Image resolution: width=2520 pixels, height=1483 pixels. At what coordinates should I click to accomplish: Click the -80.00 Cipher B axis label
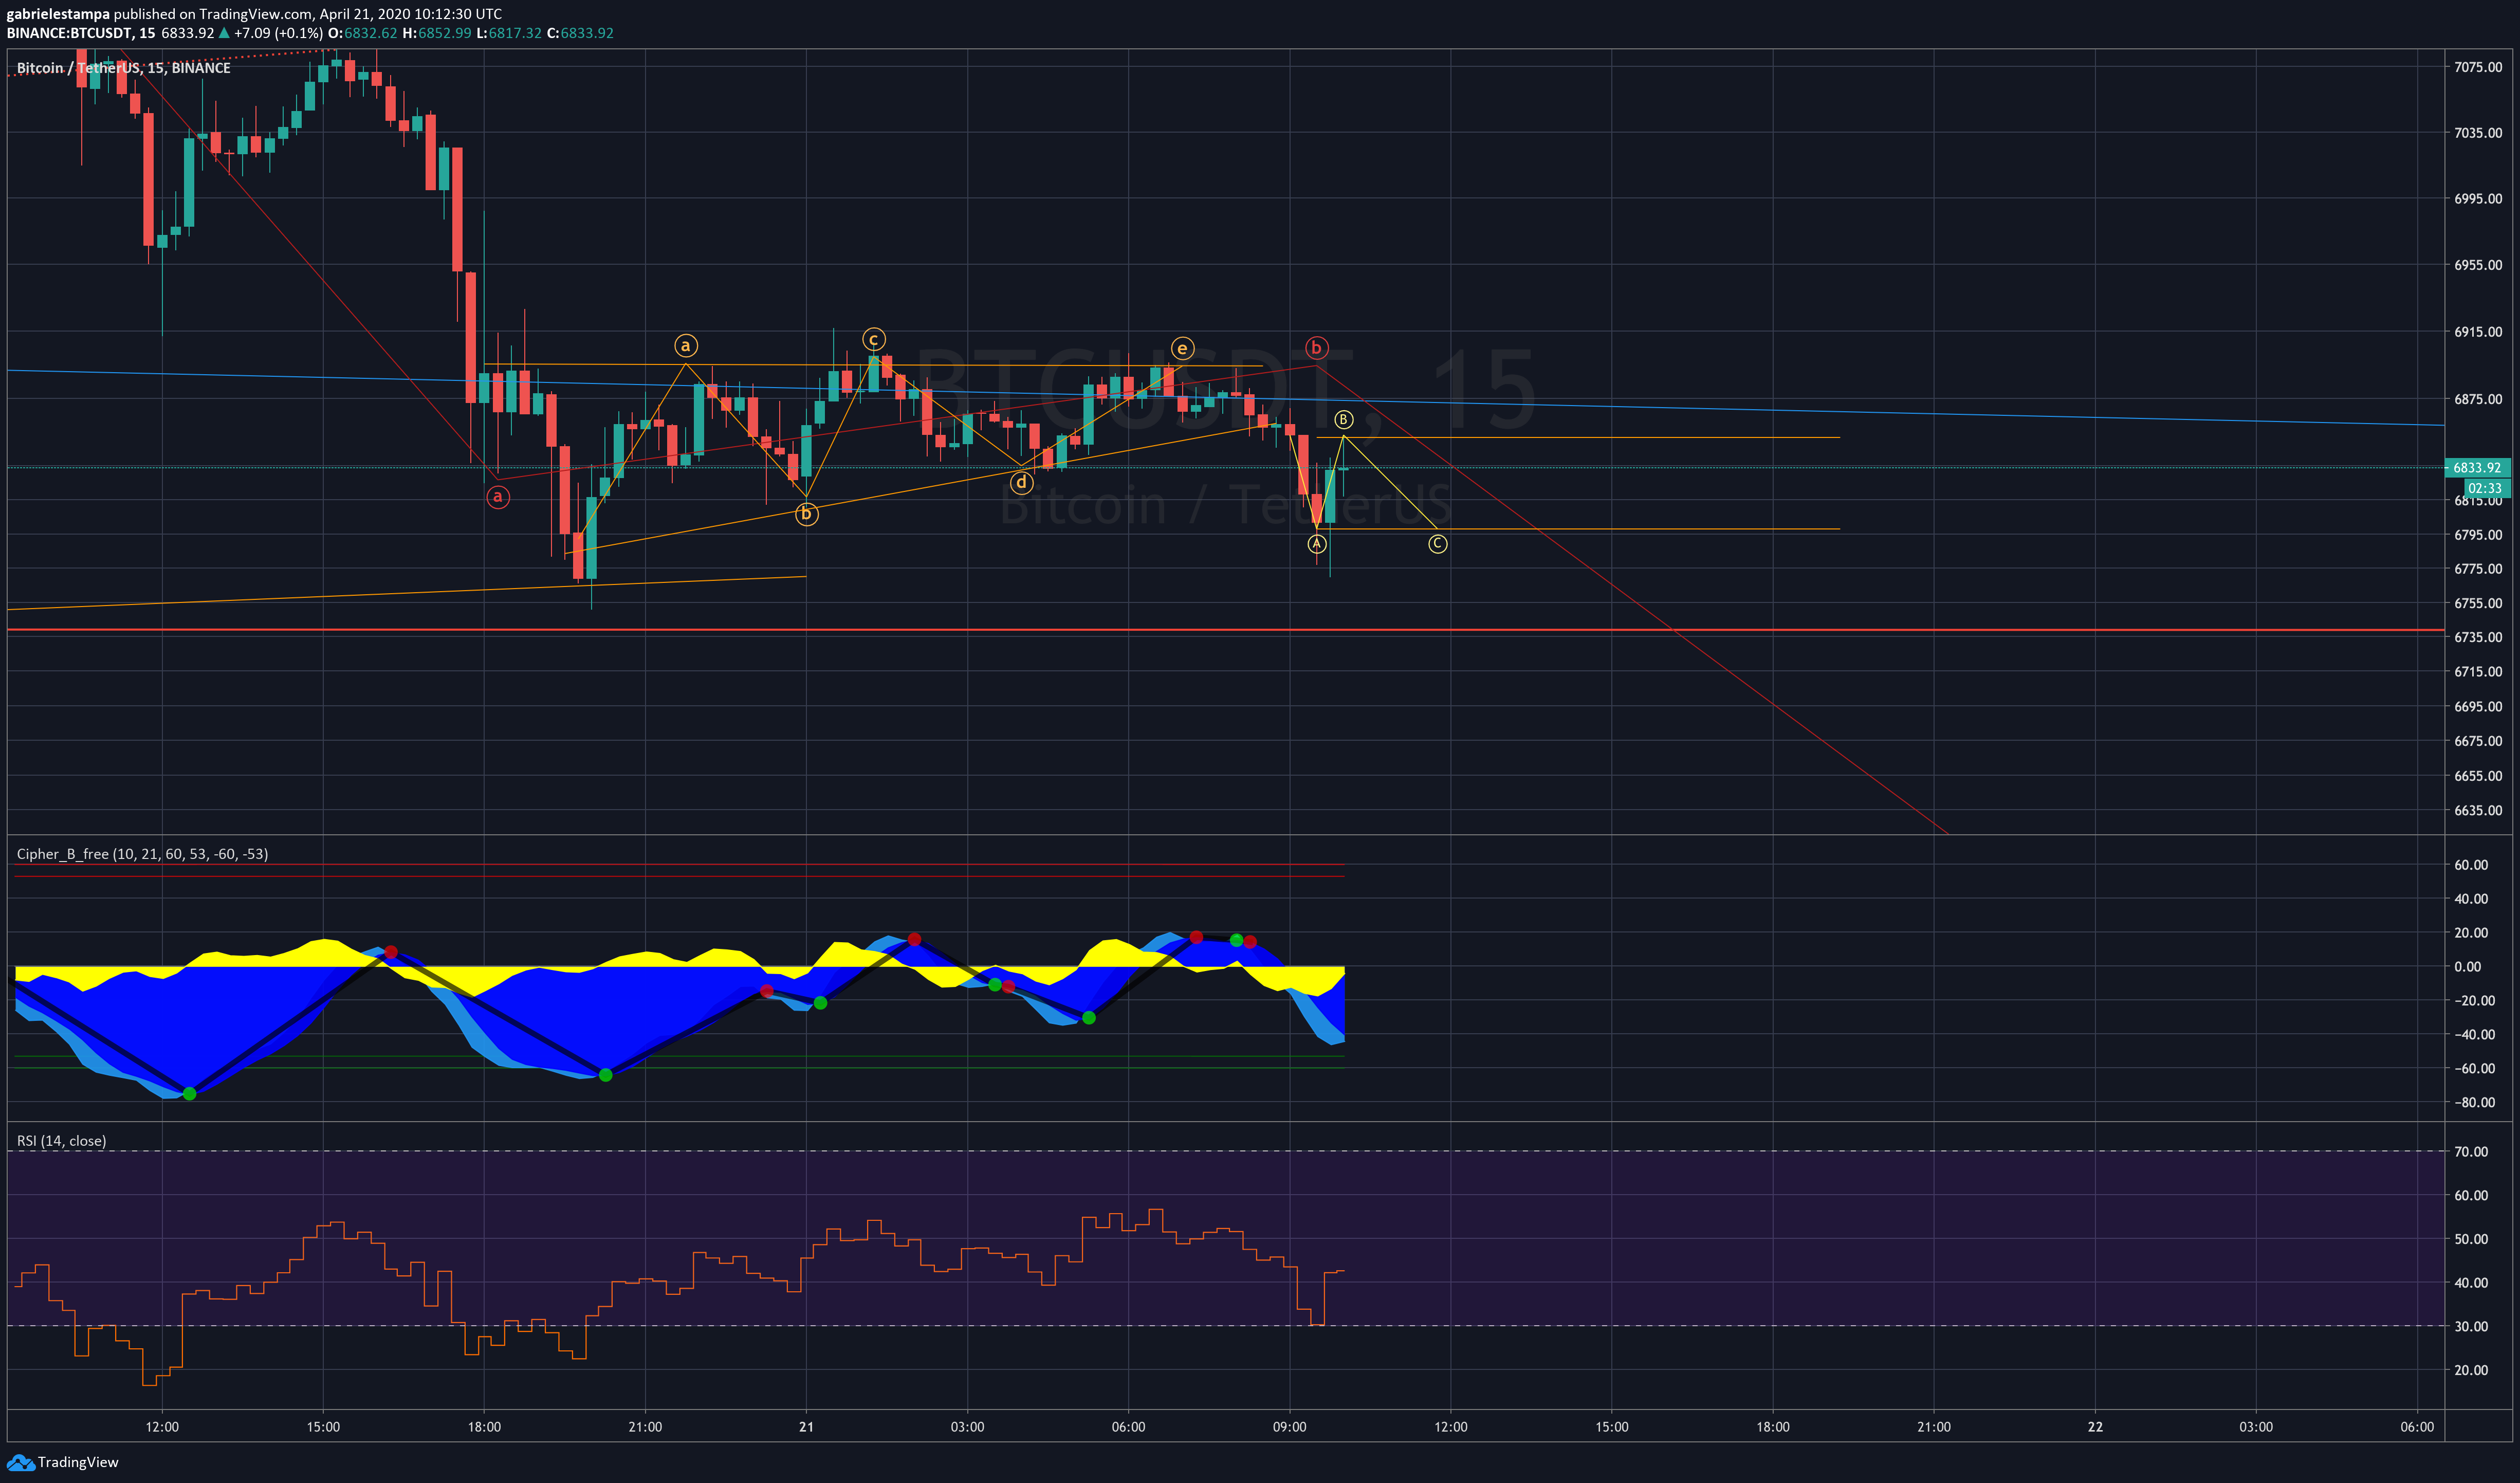coord(2474,1103)
